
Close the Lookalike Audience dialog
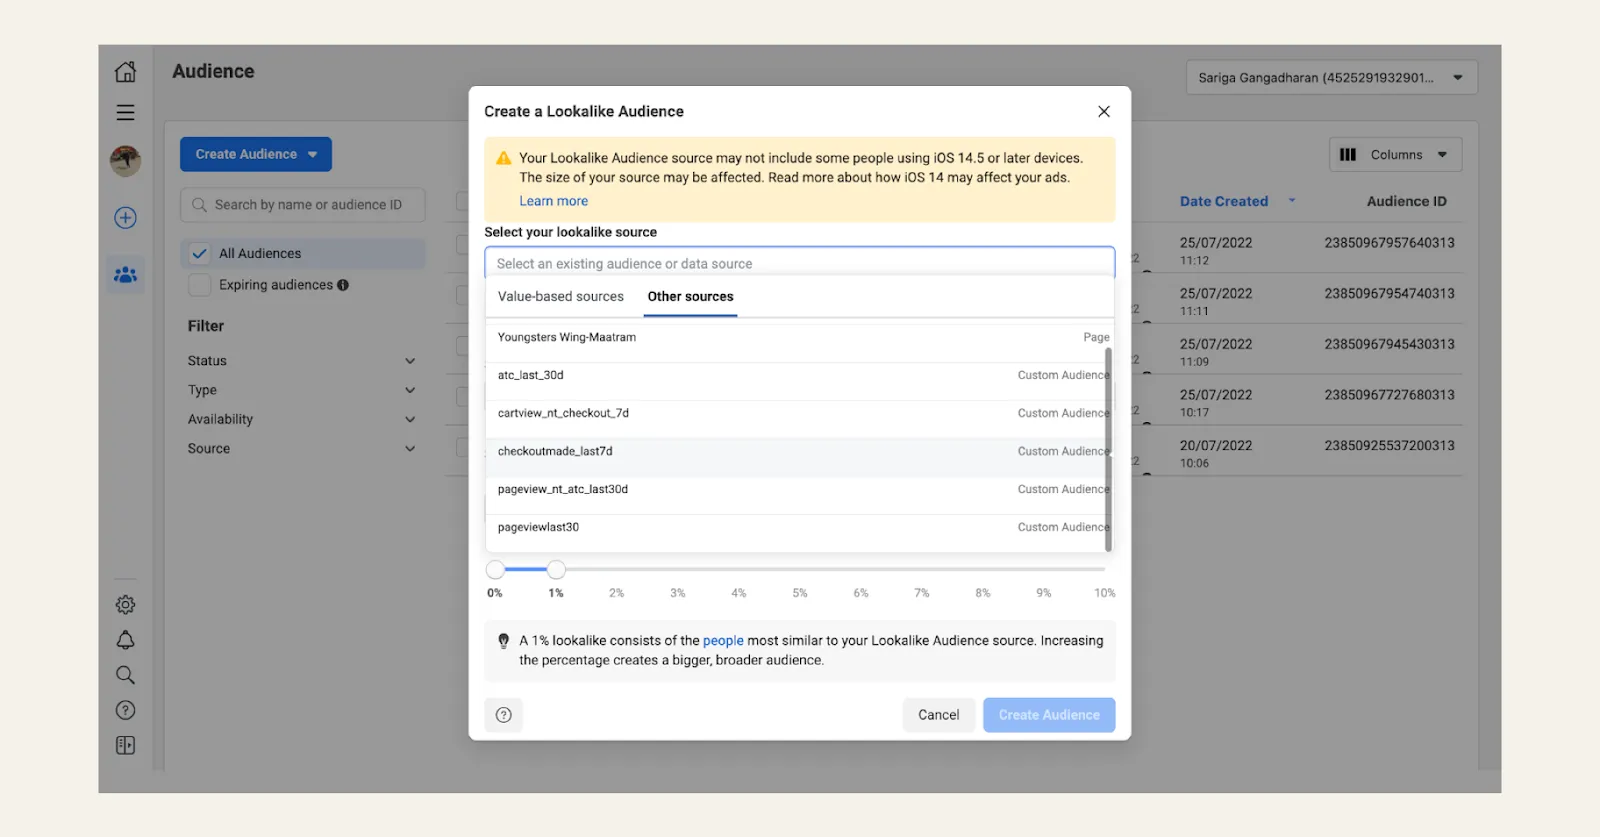click(x=1104, y=111)
